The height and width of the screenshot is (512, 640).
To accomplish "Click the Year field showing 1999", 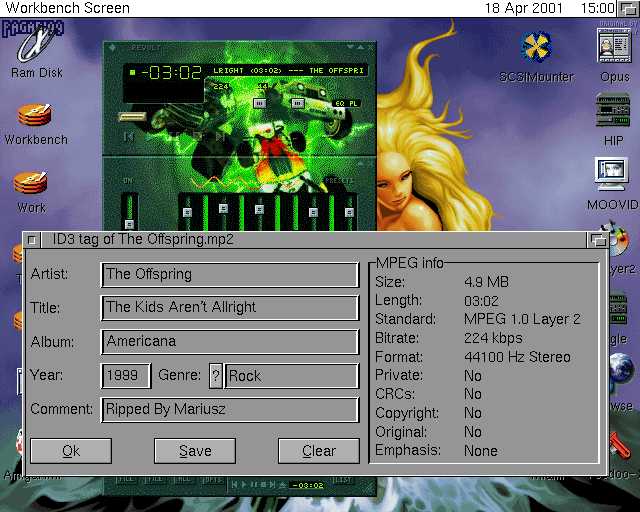I will [126, 376].
